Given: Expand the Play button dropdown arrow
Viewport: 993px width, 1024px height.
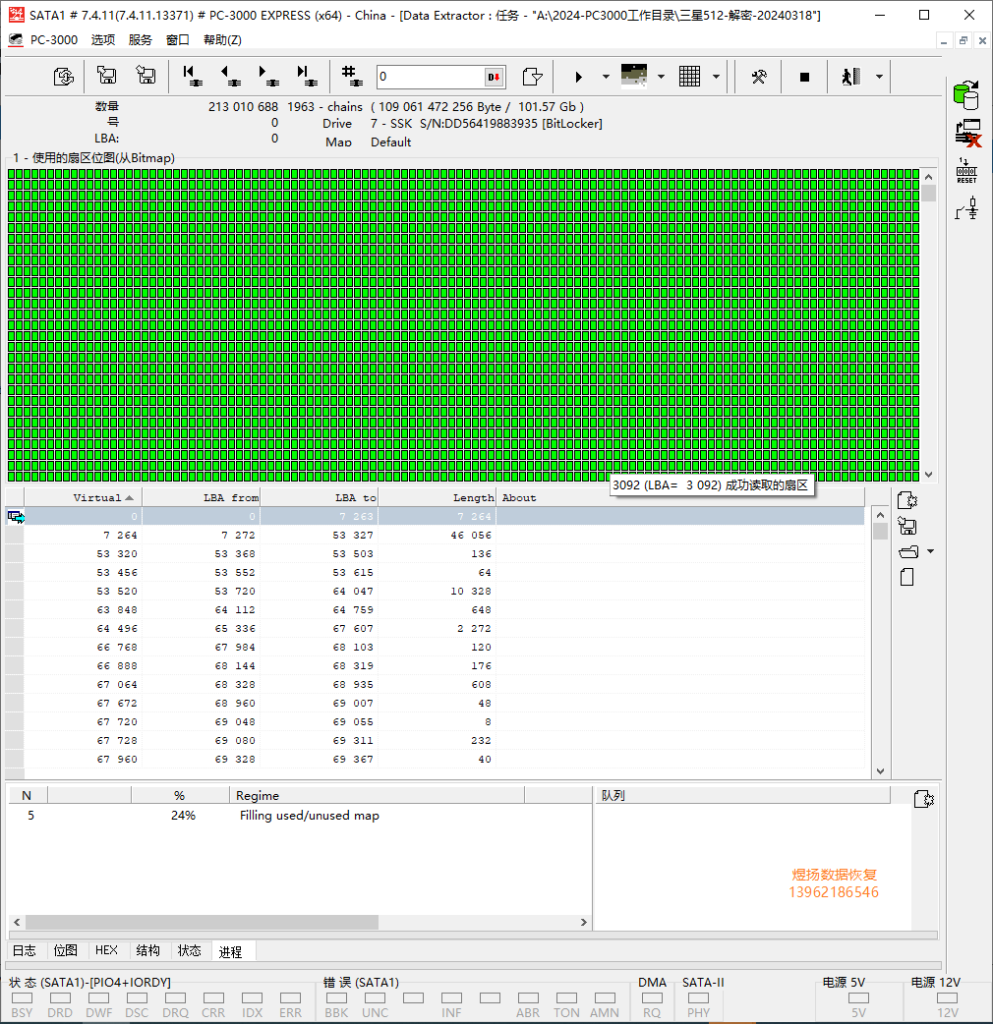Looking at the screenshot, I should [606, 77].
